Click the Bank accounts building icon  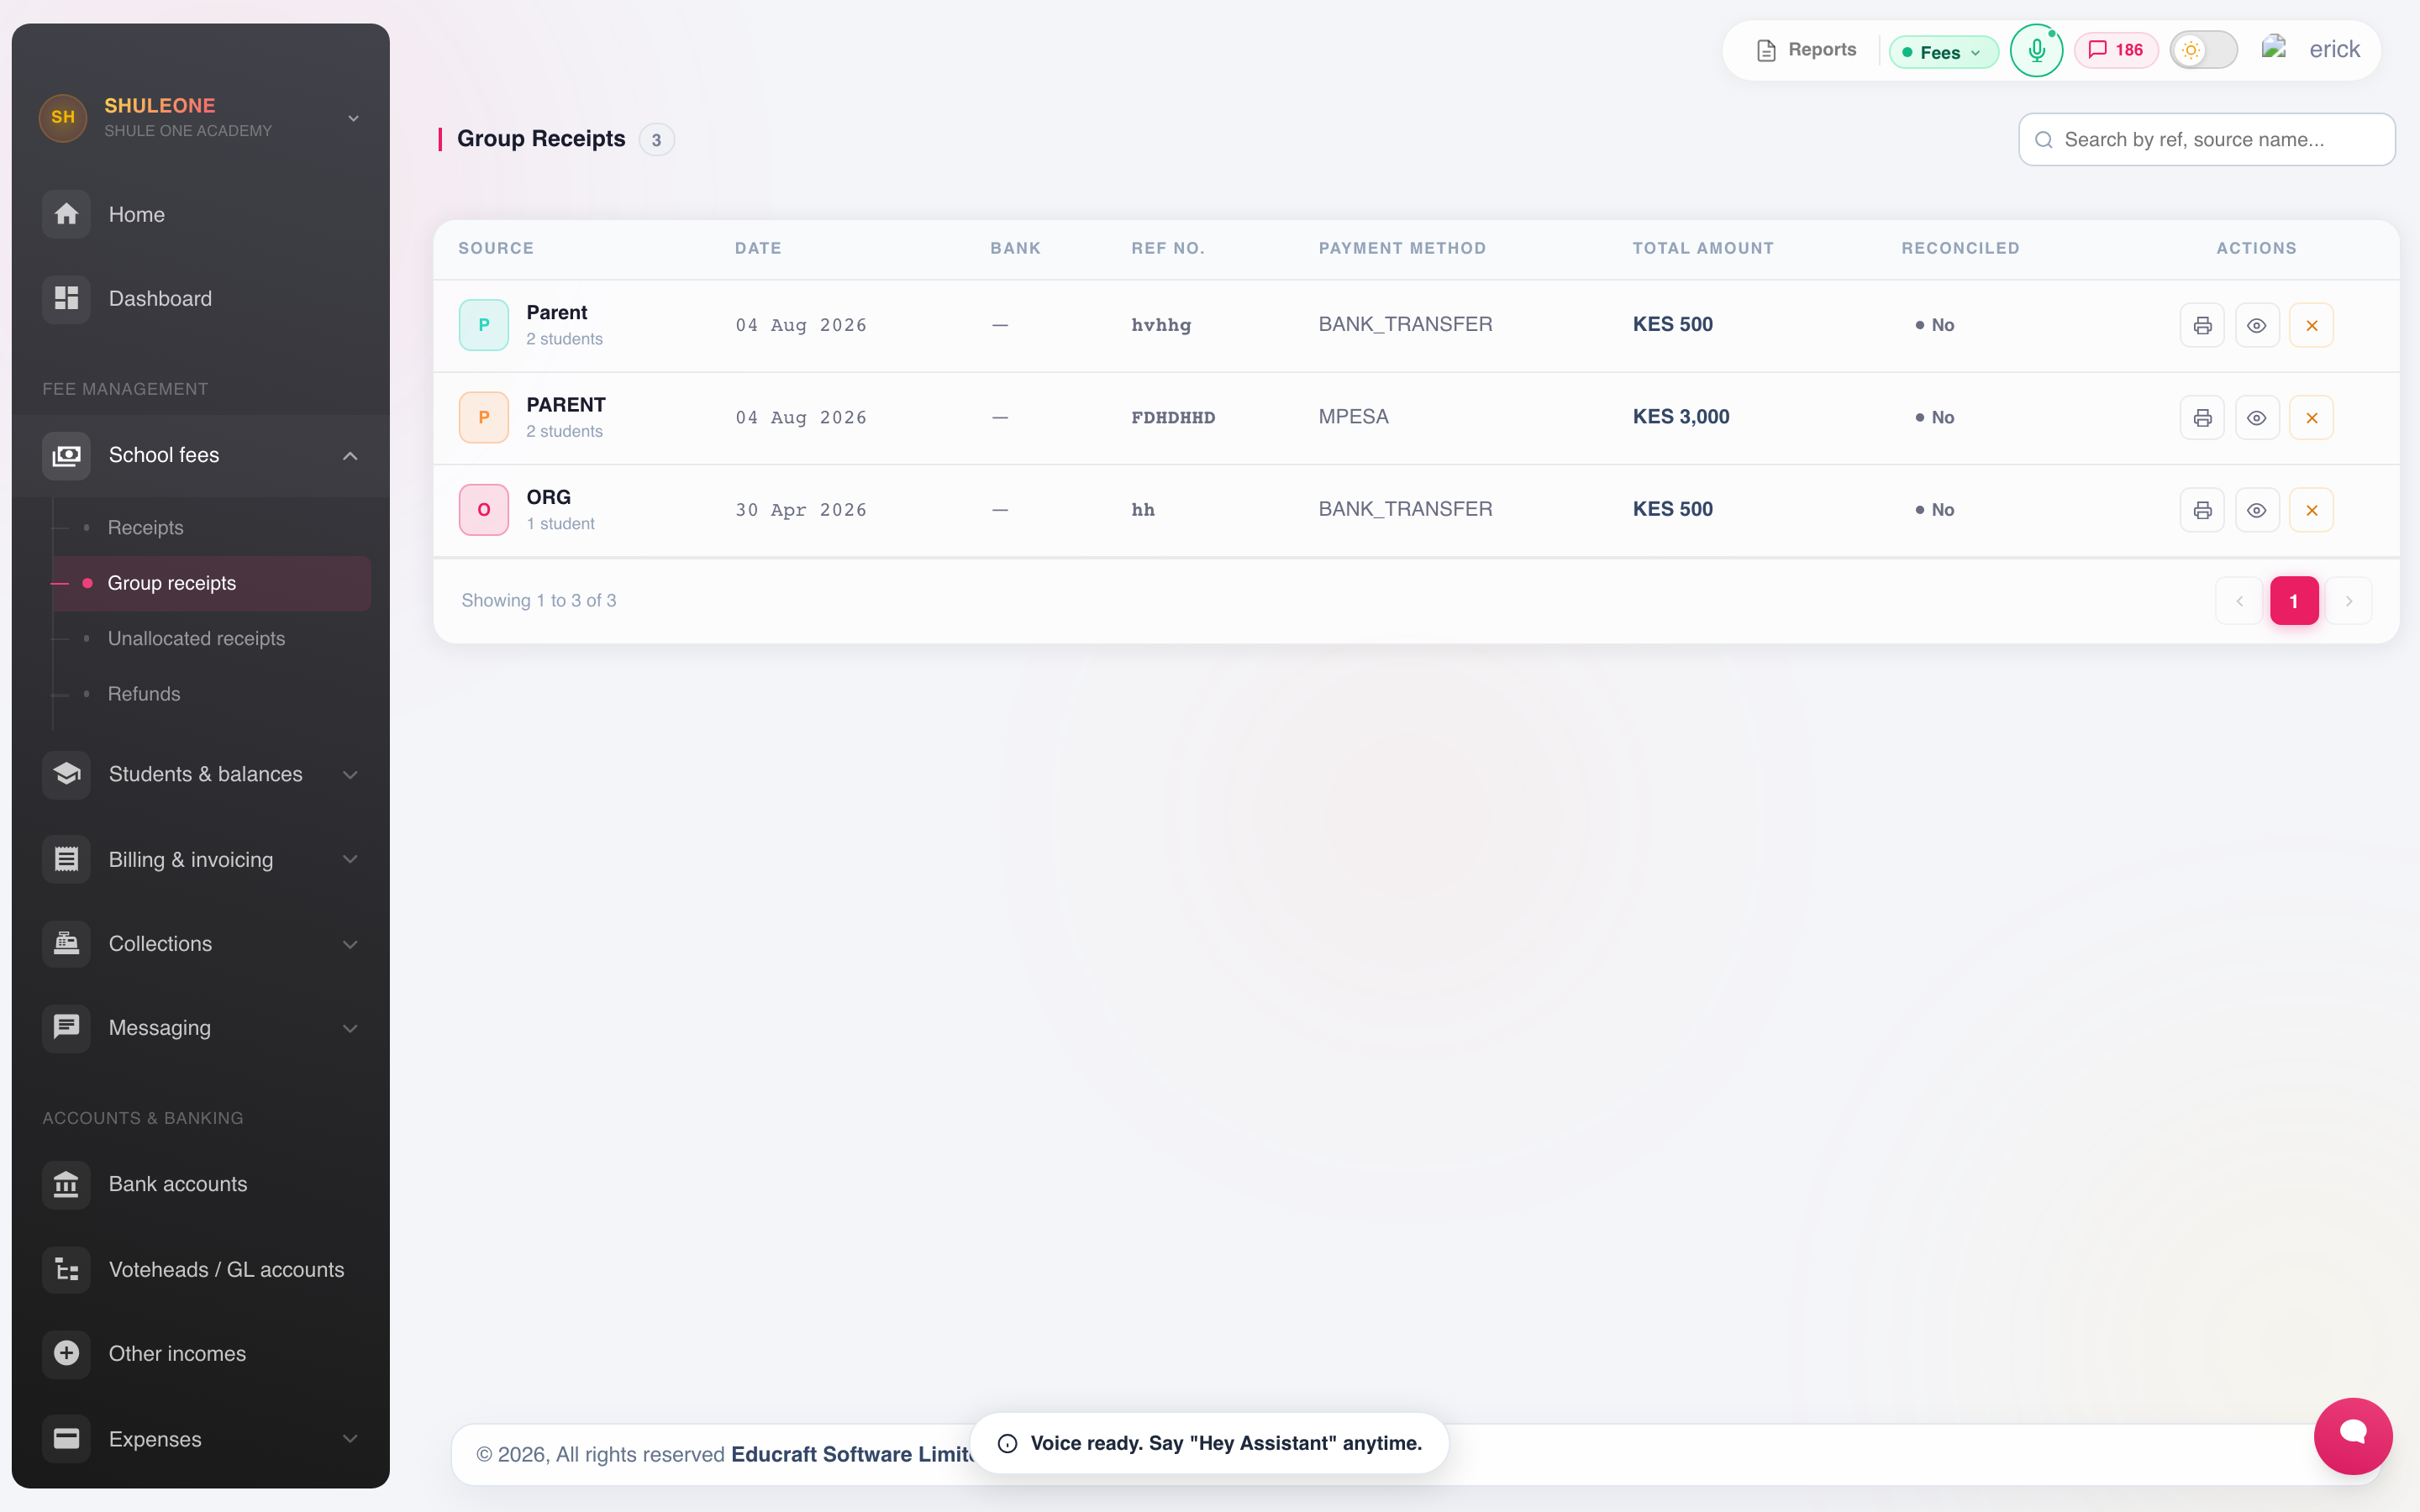click(66, 1184)
